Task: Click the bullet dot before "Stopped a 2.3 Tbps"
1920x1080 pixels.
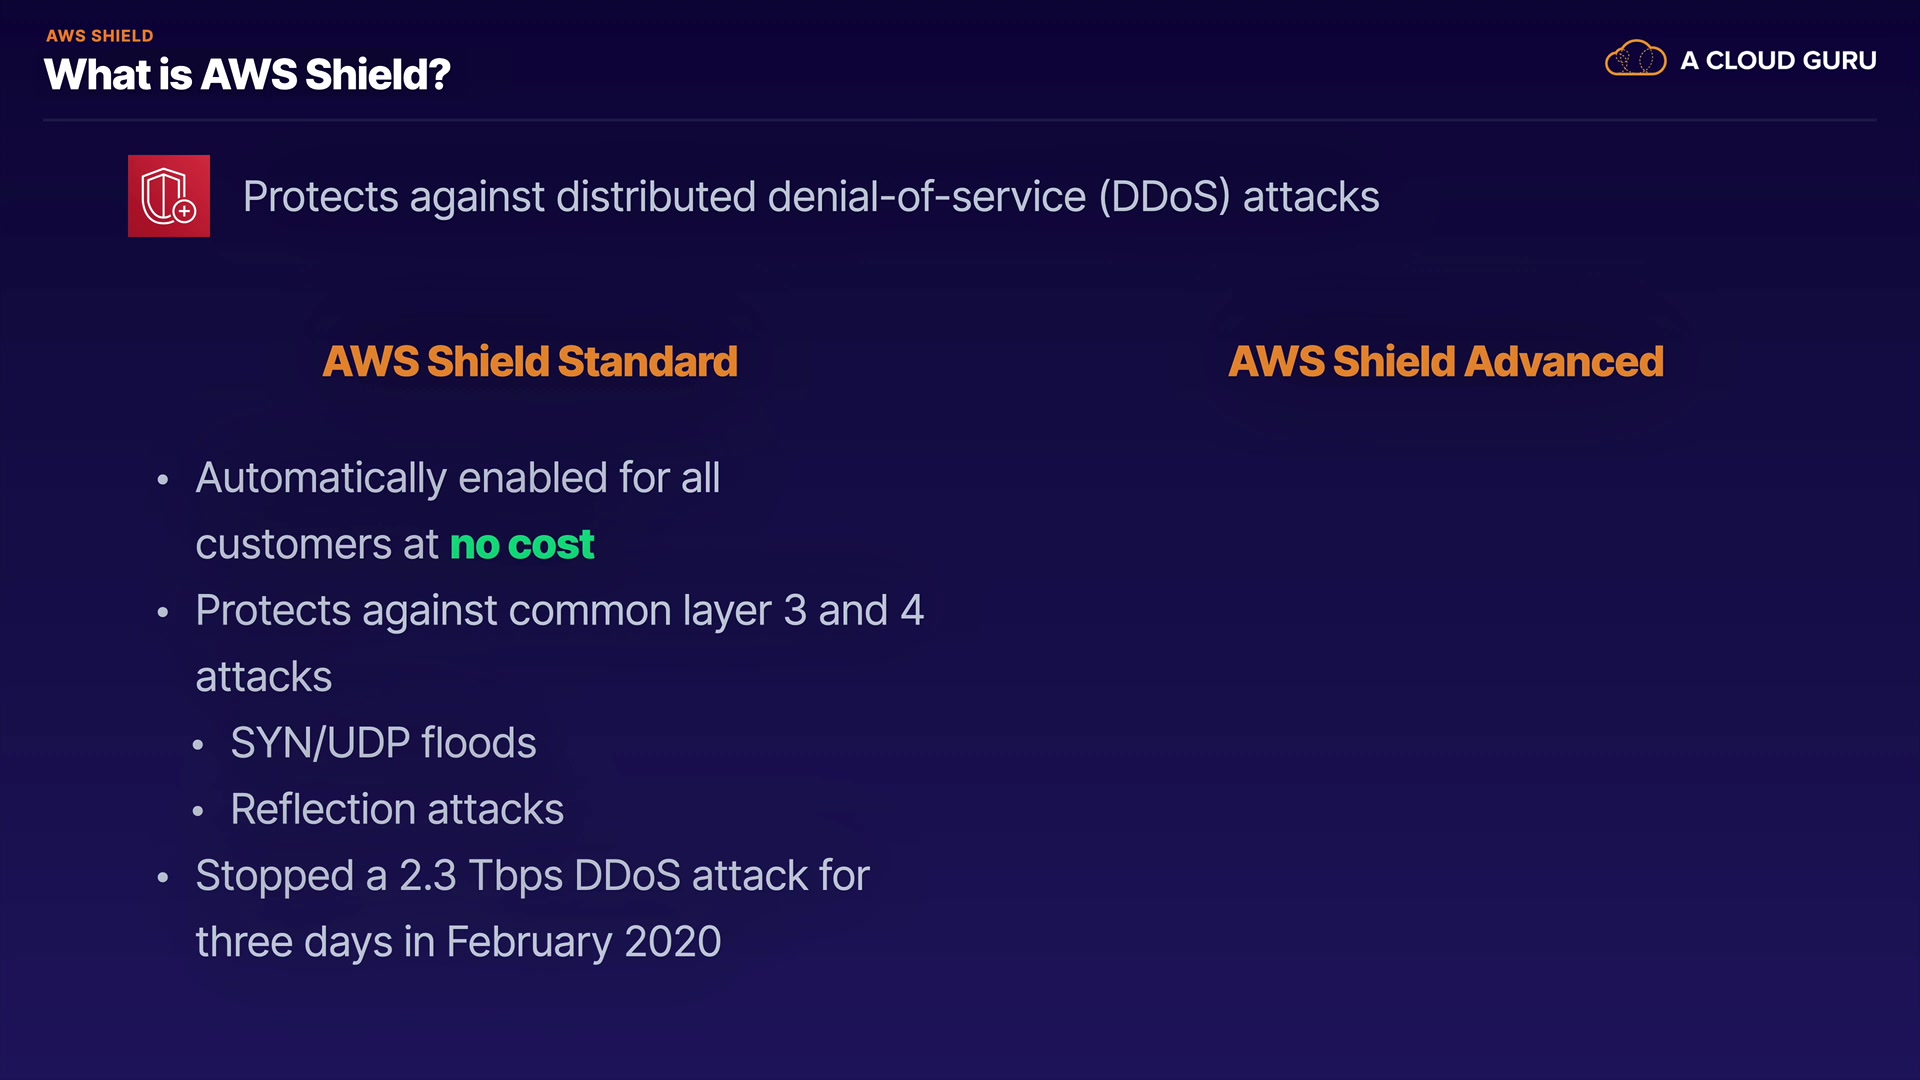Action: (x=163, y=878)
